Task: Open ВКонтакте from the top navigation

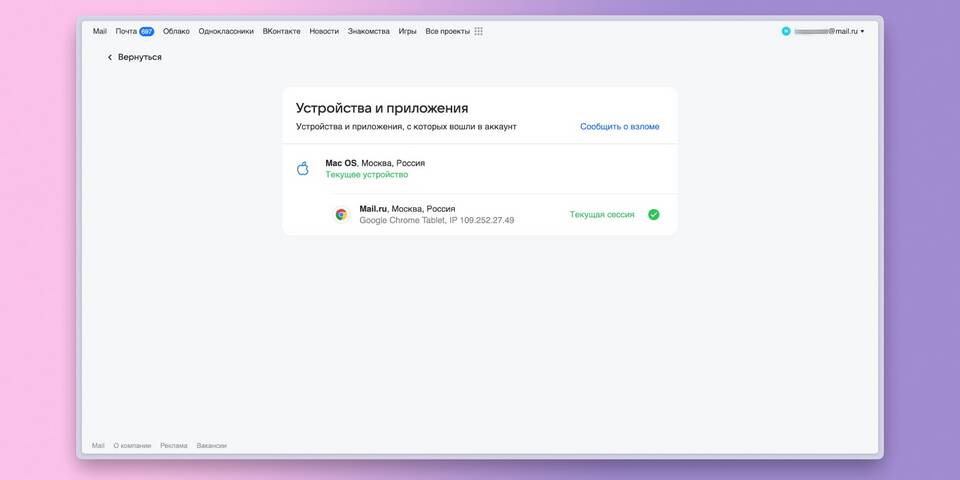Action: point(281,31)
